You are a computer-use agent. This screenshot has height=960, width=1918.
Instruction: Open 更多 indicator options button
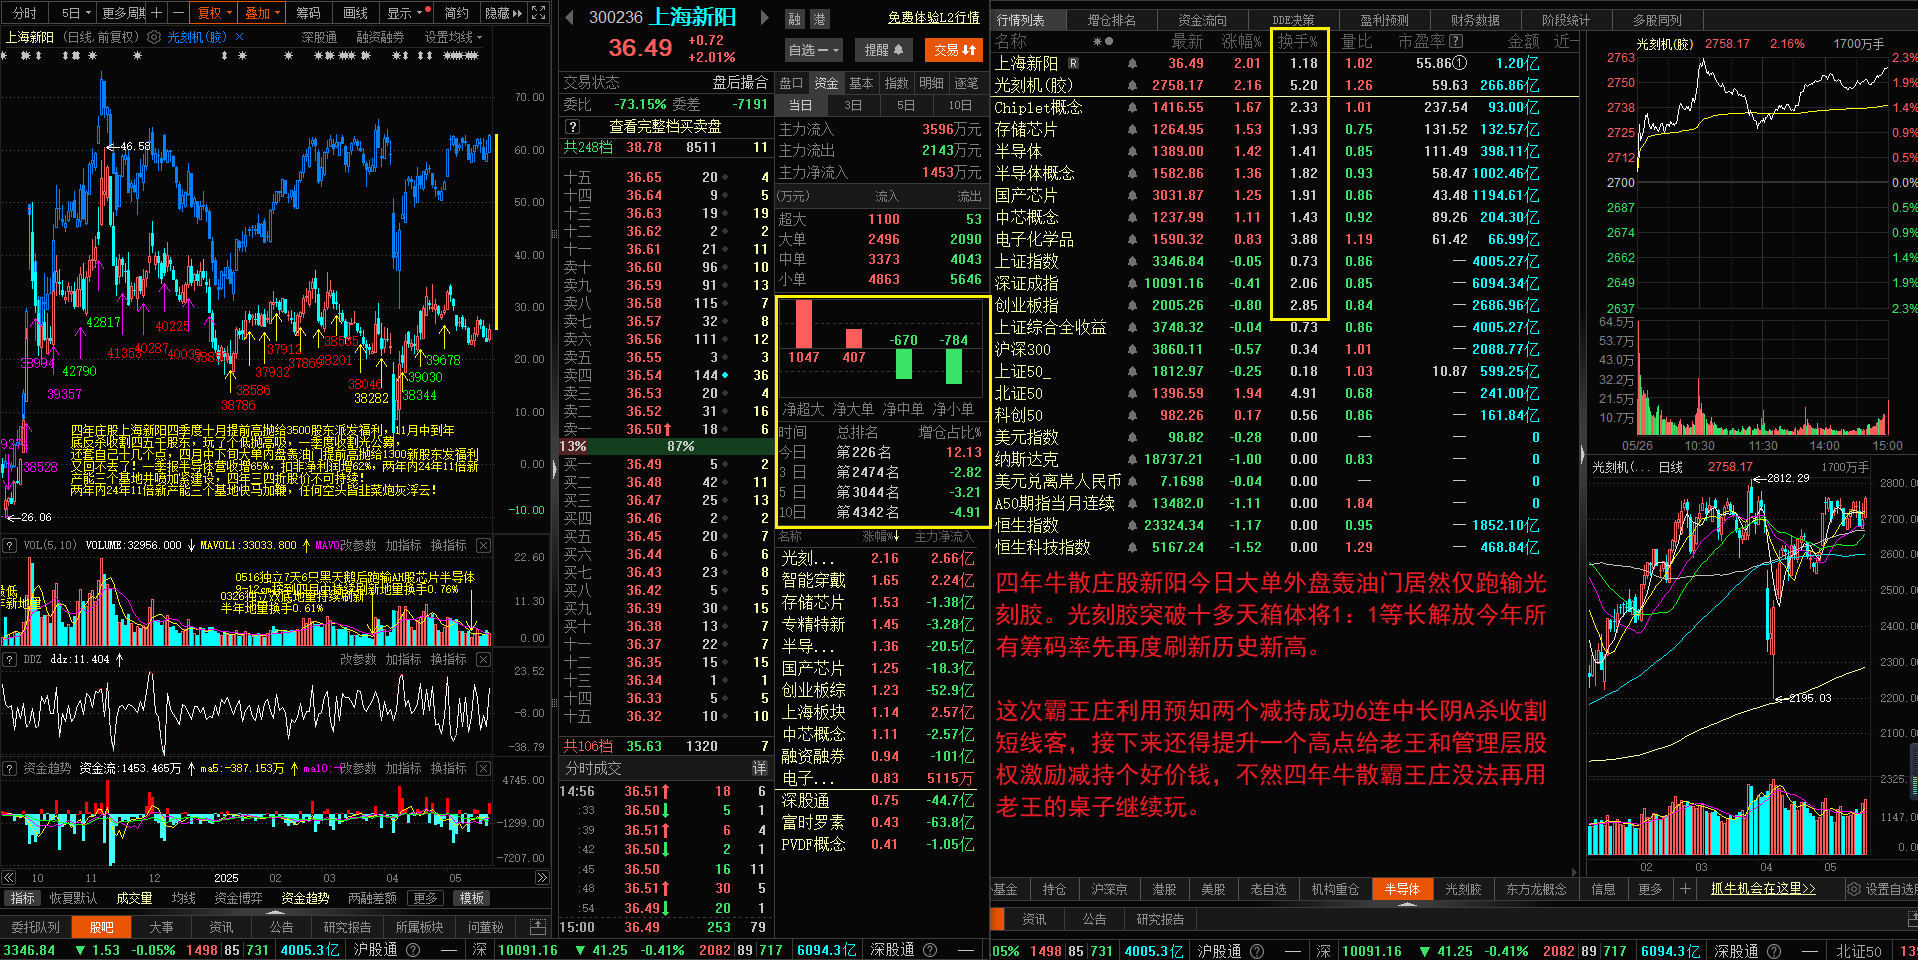tap(425, 898)
